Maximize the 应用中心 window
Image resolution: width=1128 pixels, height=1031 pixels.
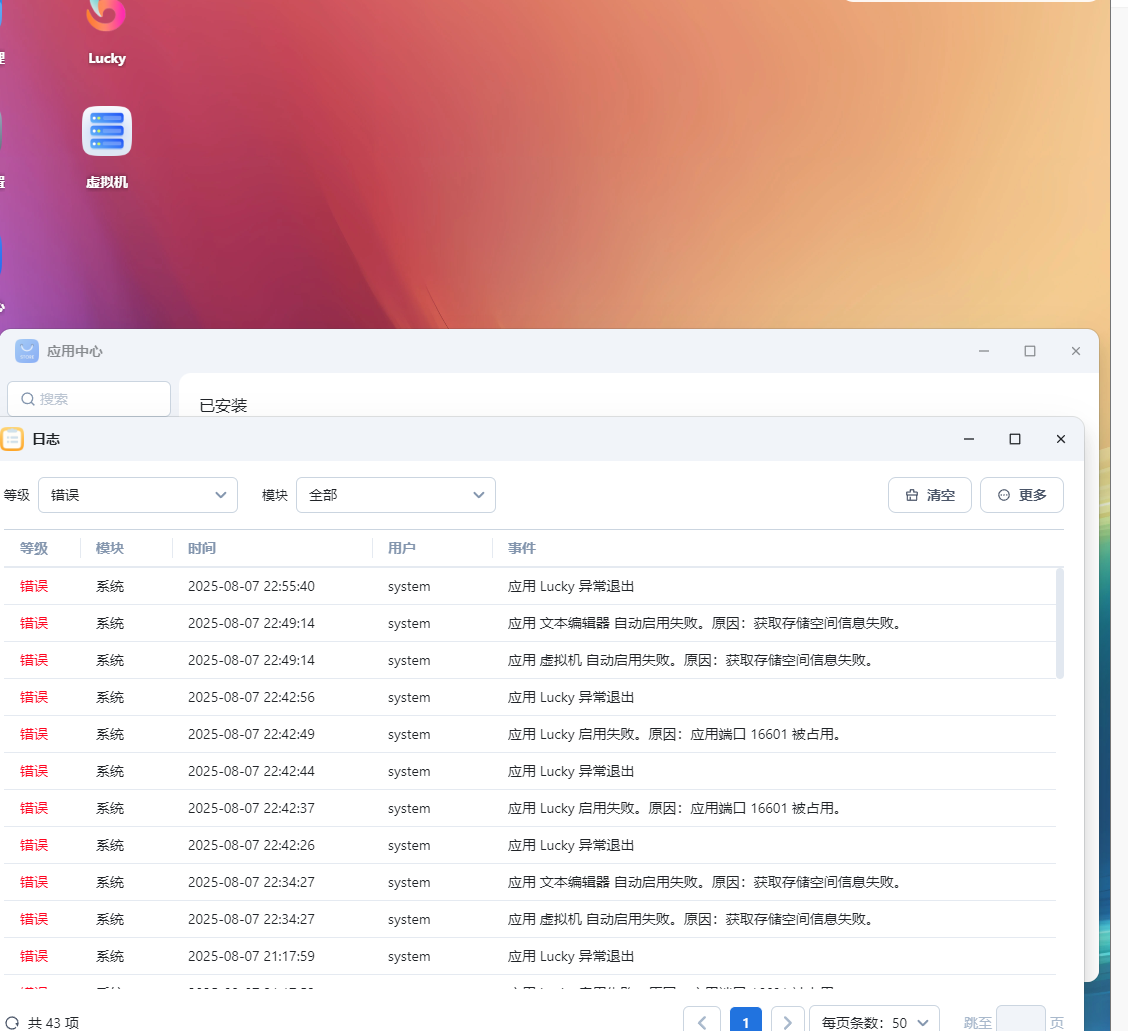[1030, 351]
